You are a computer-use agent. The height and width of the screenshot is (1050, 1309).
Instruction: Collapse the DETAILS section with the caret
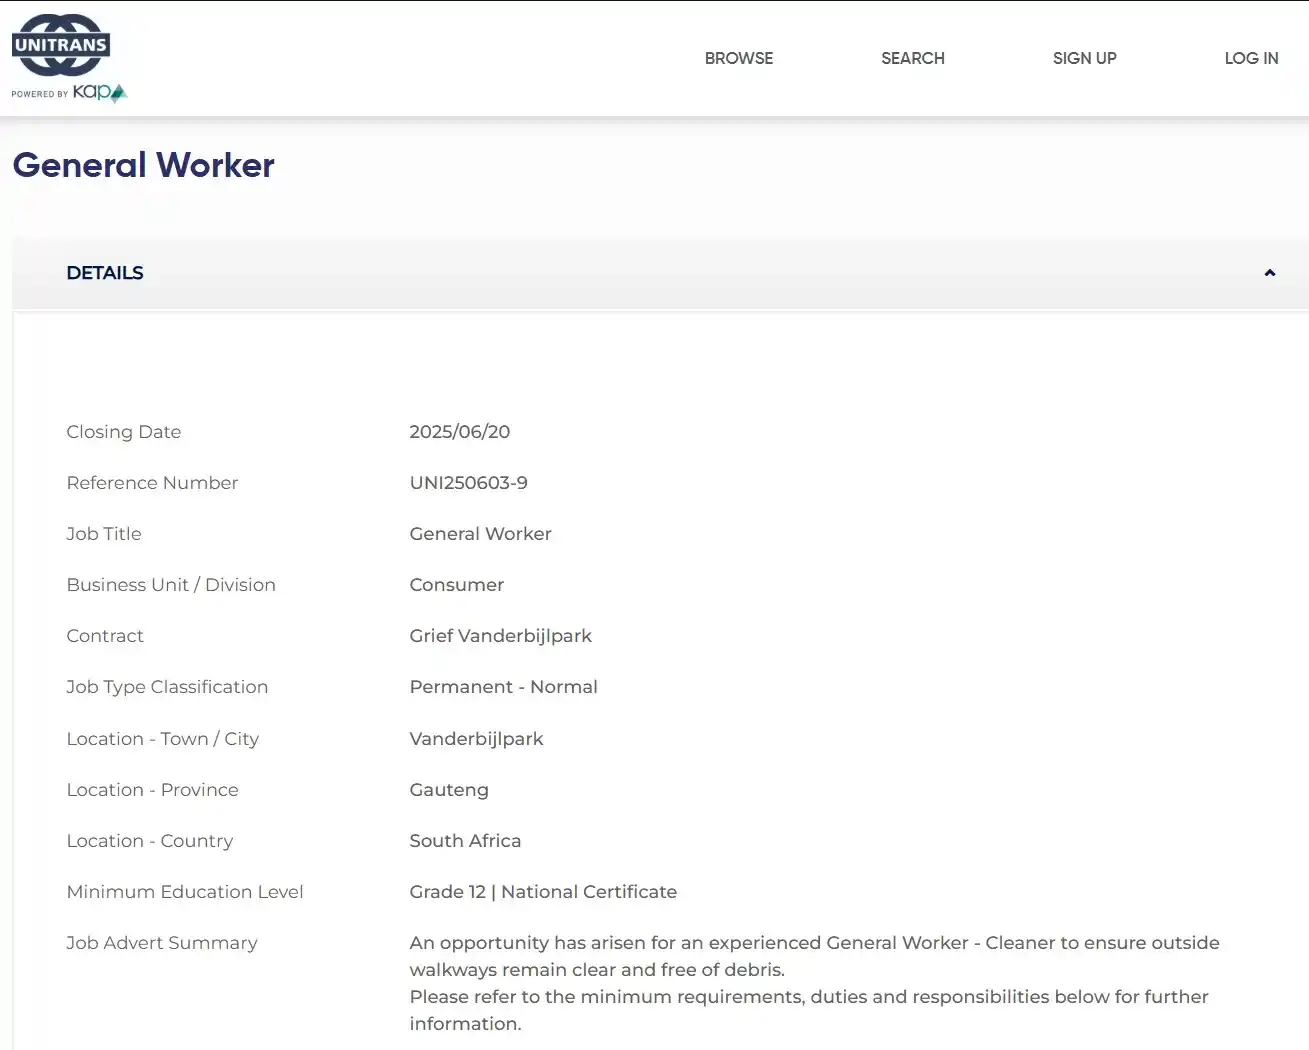coord(1269,273)
